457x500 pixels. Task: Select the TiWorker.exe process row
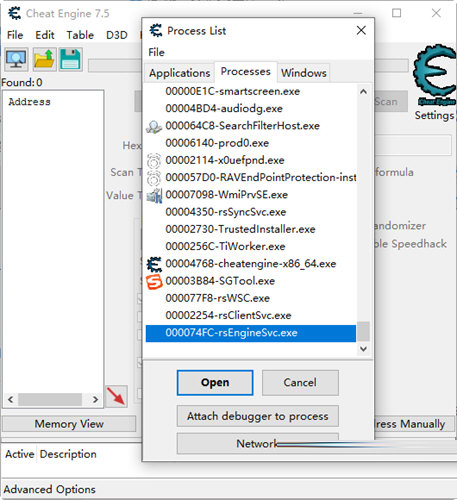[251, 247]
